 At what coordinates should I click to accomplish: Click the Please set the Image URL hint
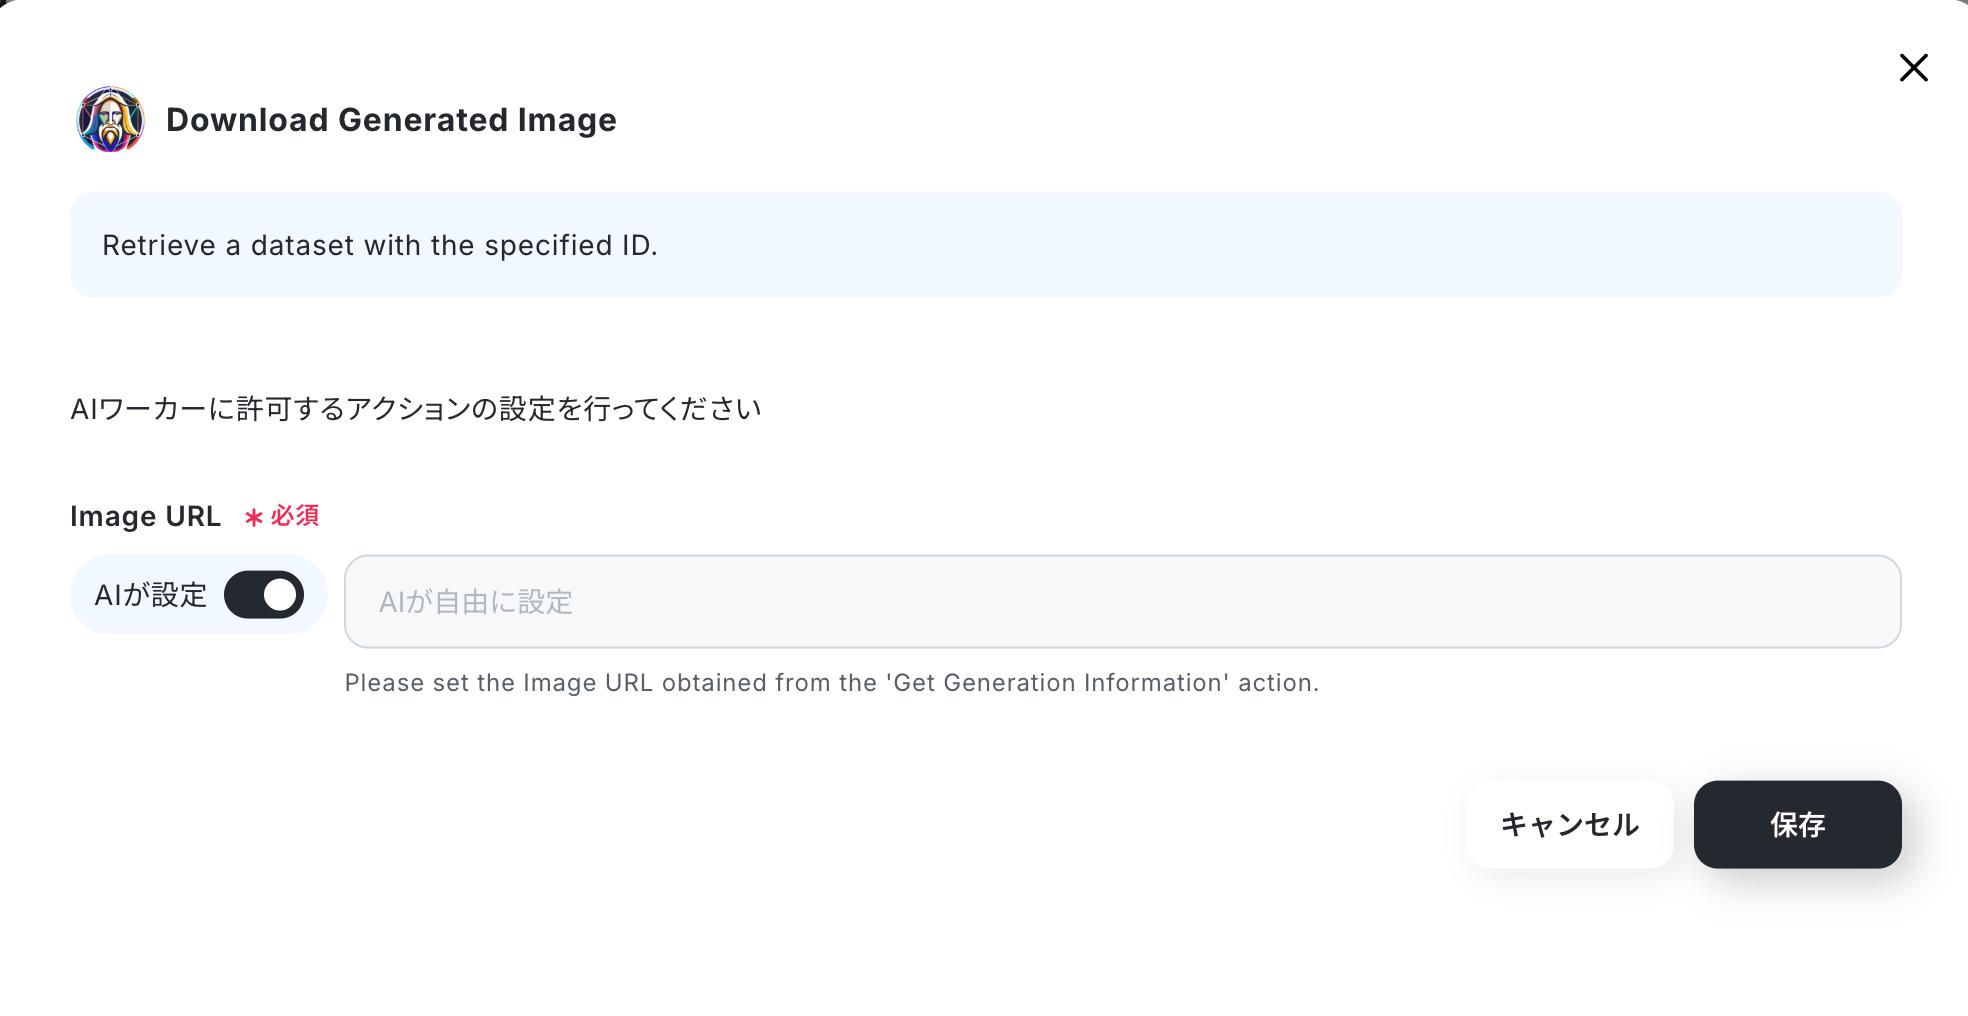832,683
